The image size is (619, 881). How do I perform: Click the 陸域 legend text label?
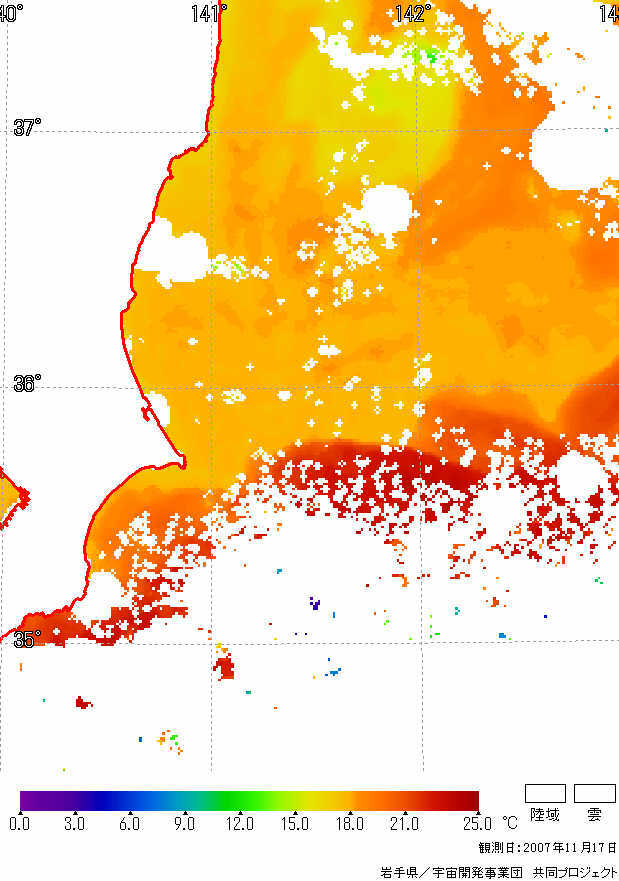pyautogui.click(x=545, y=815)
